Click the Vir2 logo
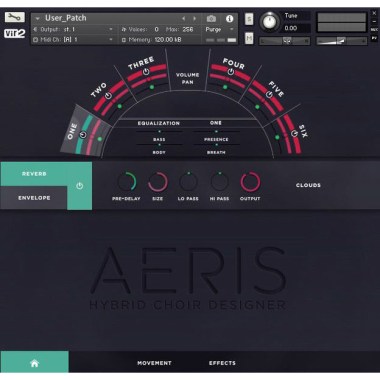The height and width of the screenshot is (380, 380). 15,34
